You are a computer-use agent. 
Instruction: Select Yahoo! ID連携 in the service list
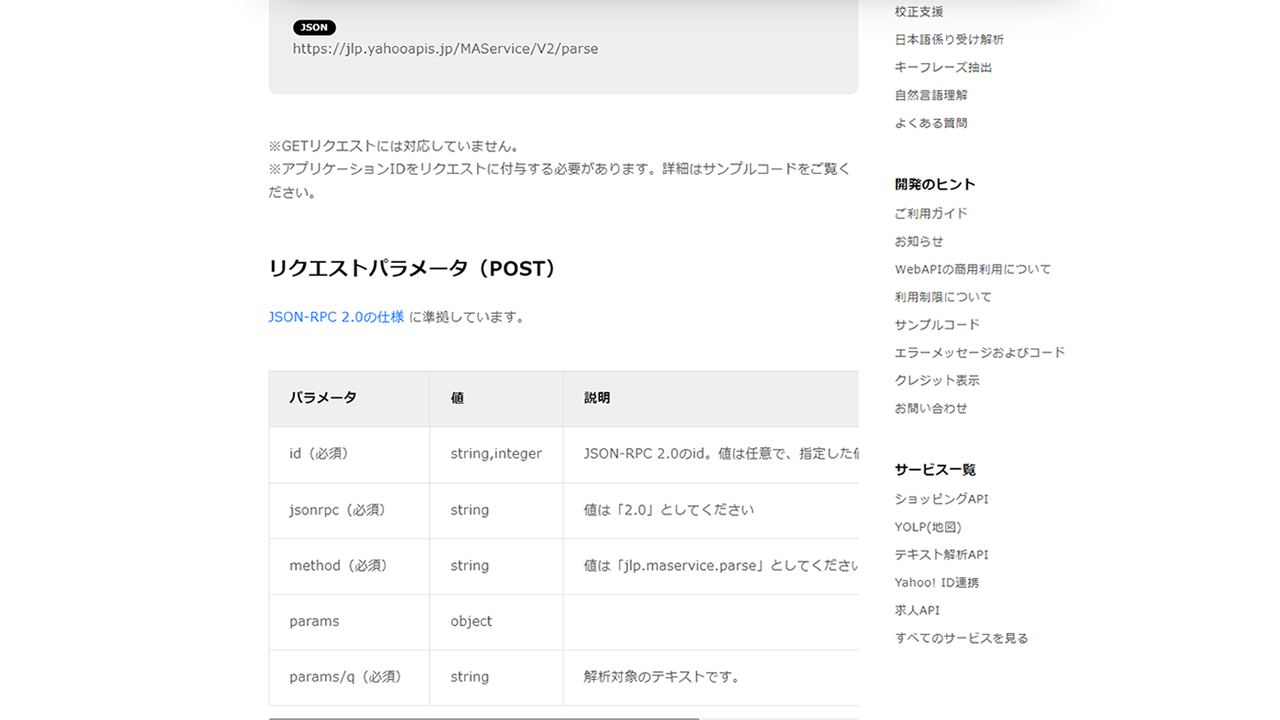[x=936, y=582]
